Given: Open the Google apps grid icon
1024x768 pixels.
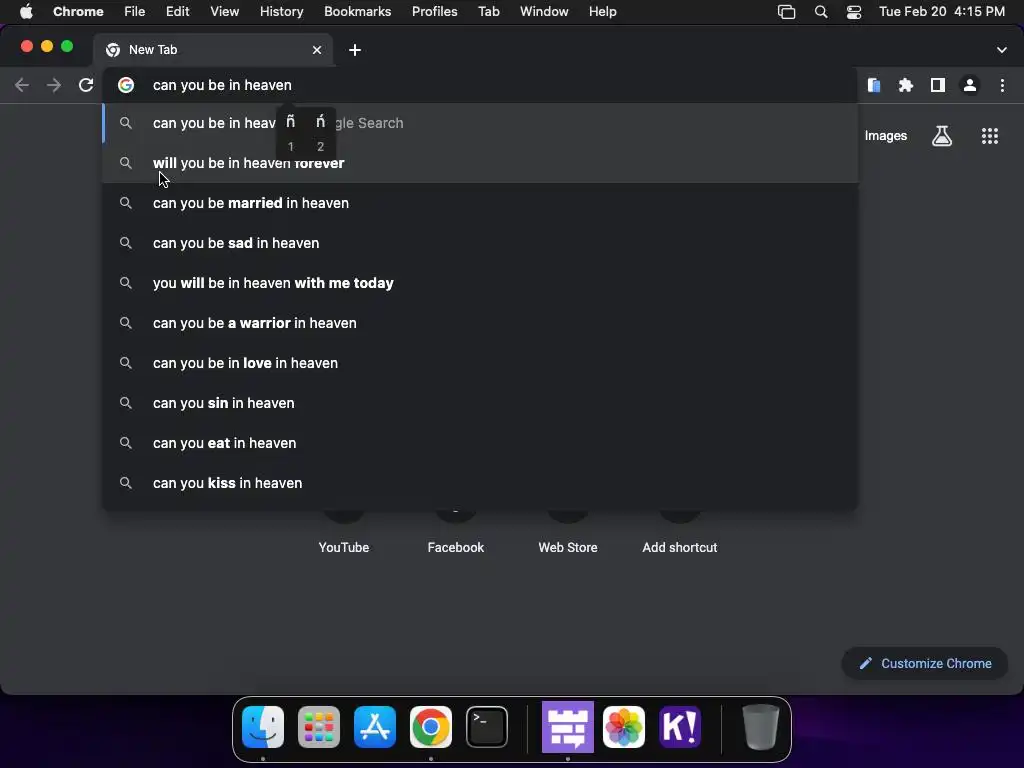Looking at the screenshot, I should click(x=989, y=136).
